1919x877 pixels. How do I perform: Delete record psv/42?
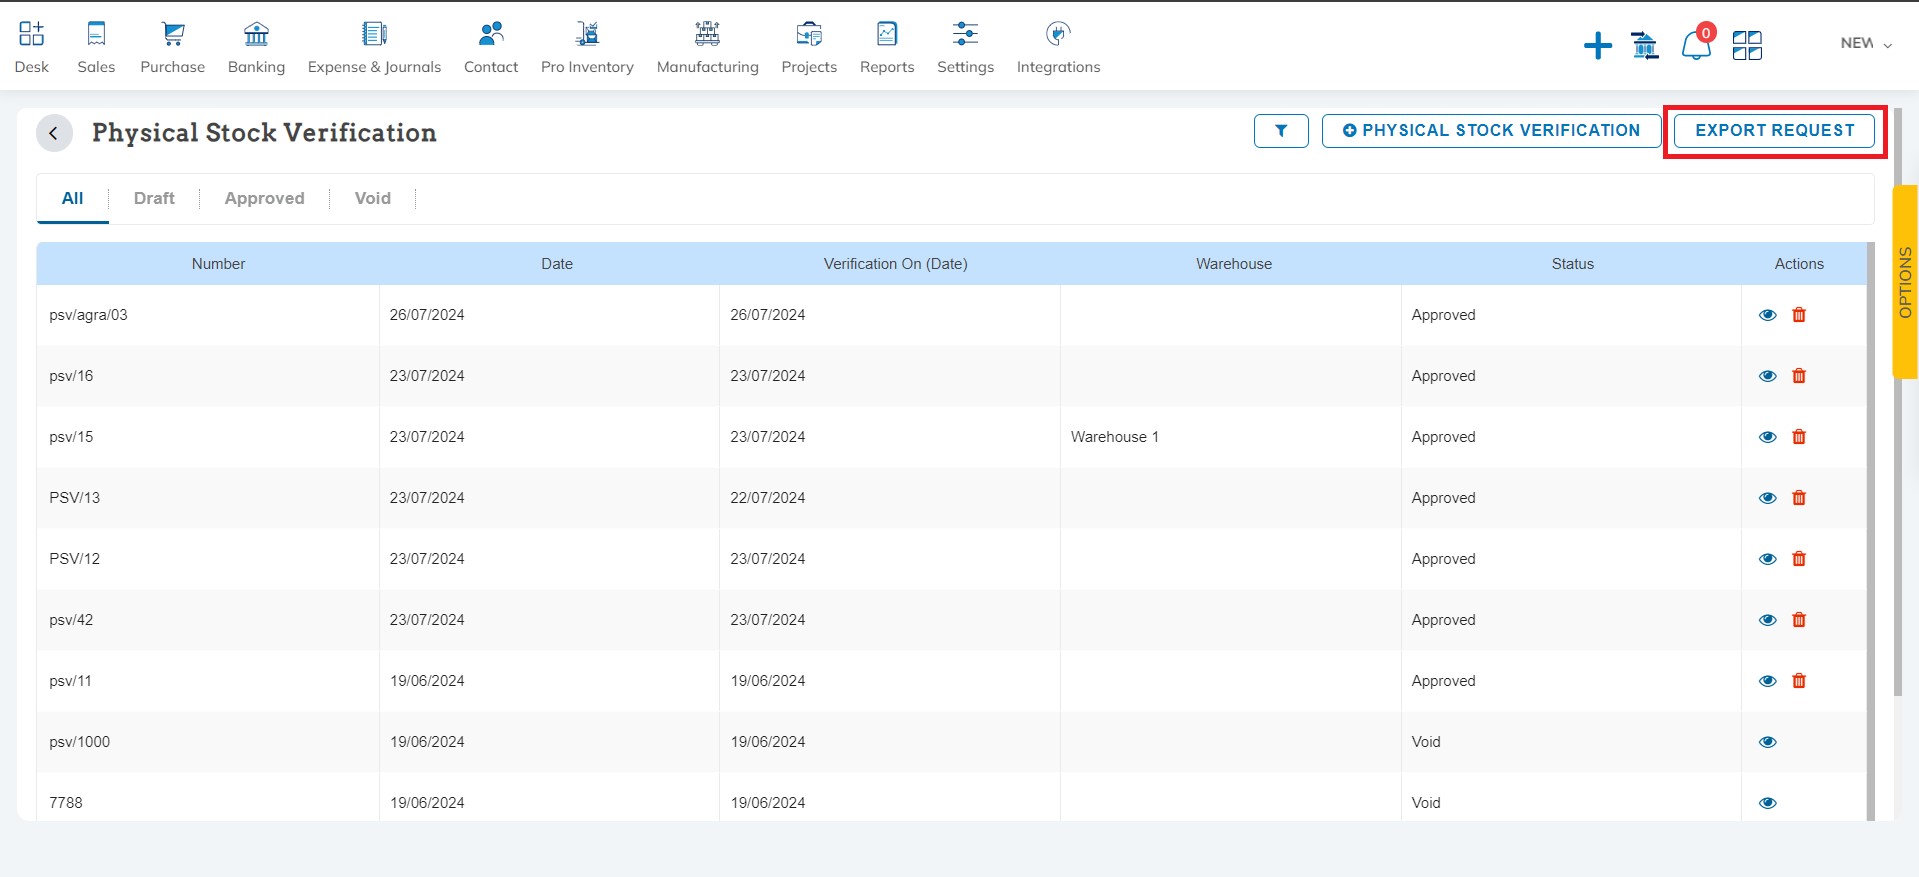click(1799, 620)
